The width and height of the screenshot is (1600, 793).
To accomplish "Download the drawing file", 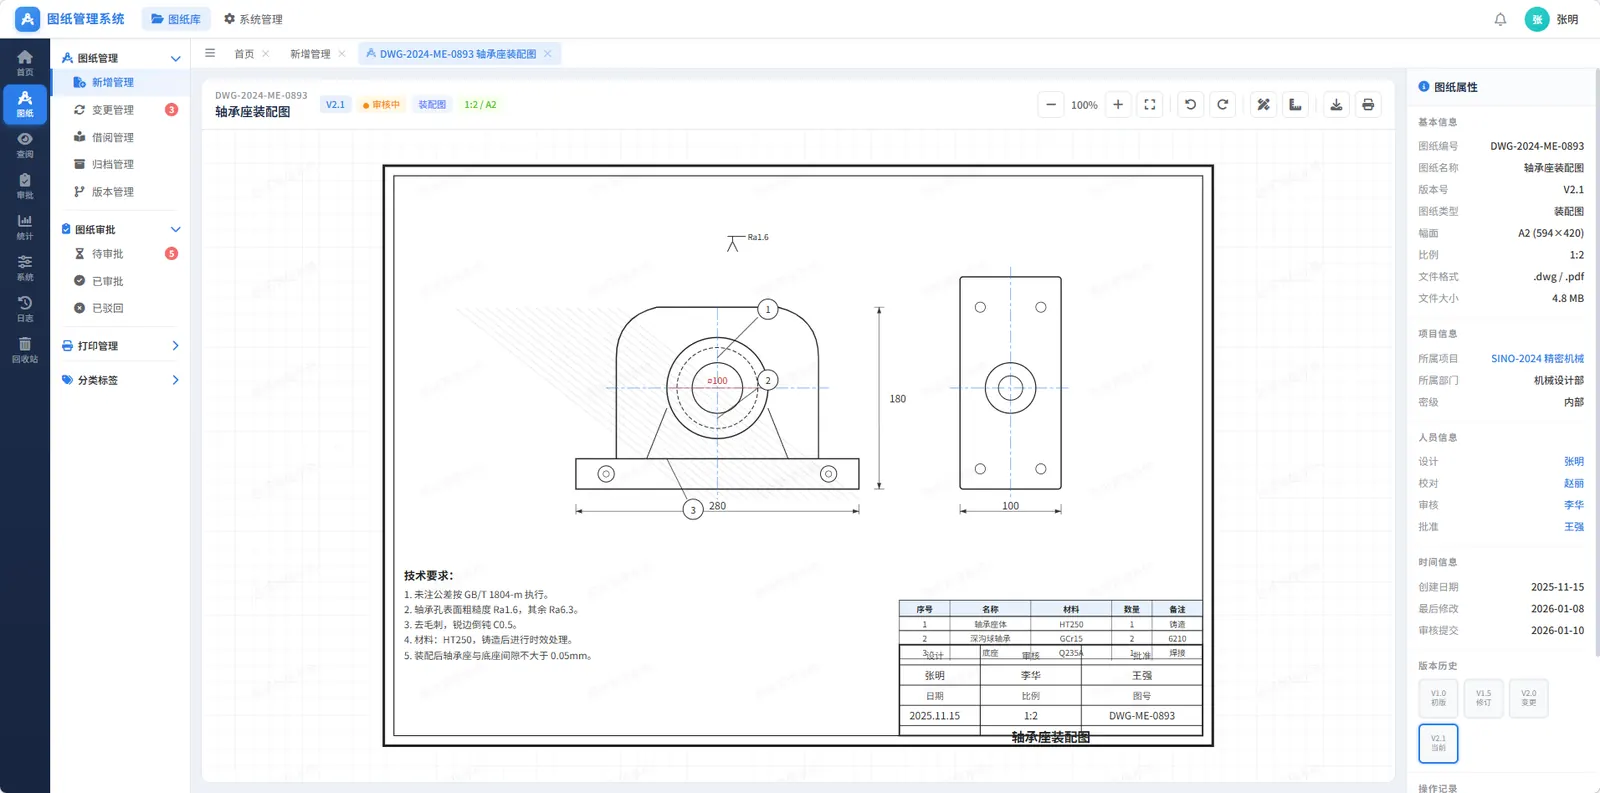I will pos(1336,105).
